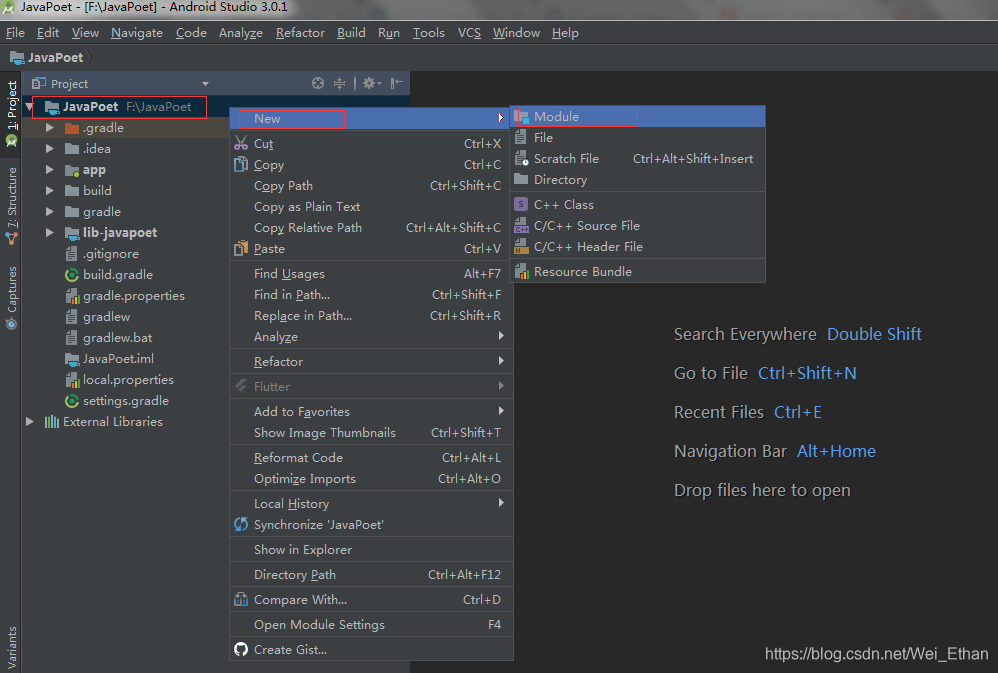Expand the app module node
Screen dimensions: 998x673
(50, 169)
